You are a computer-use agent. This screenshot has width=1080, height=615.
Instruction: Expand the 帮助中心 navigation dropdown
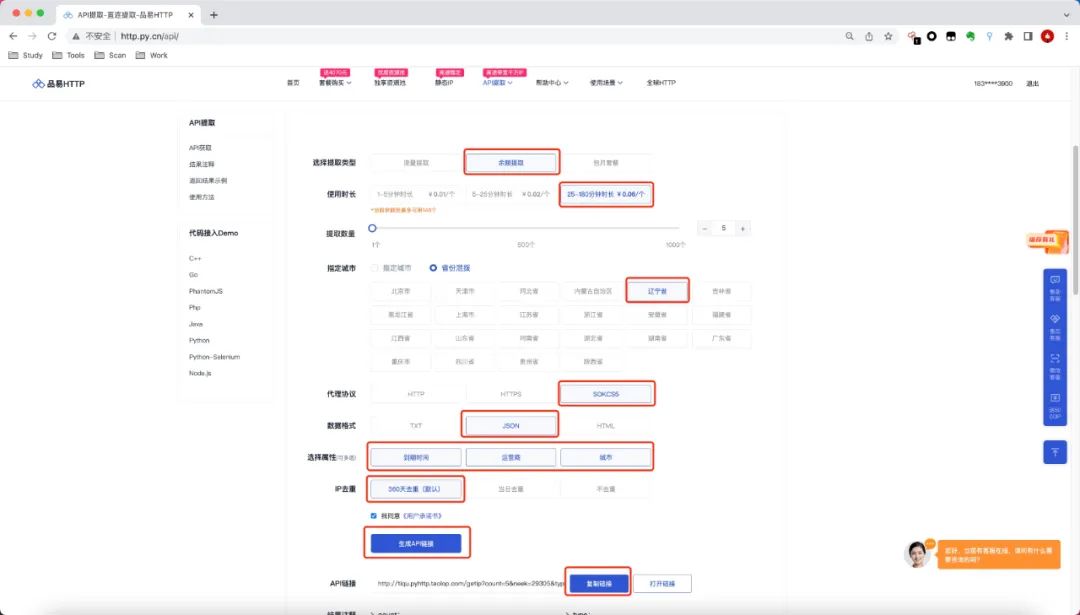point(552,83)
